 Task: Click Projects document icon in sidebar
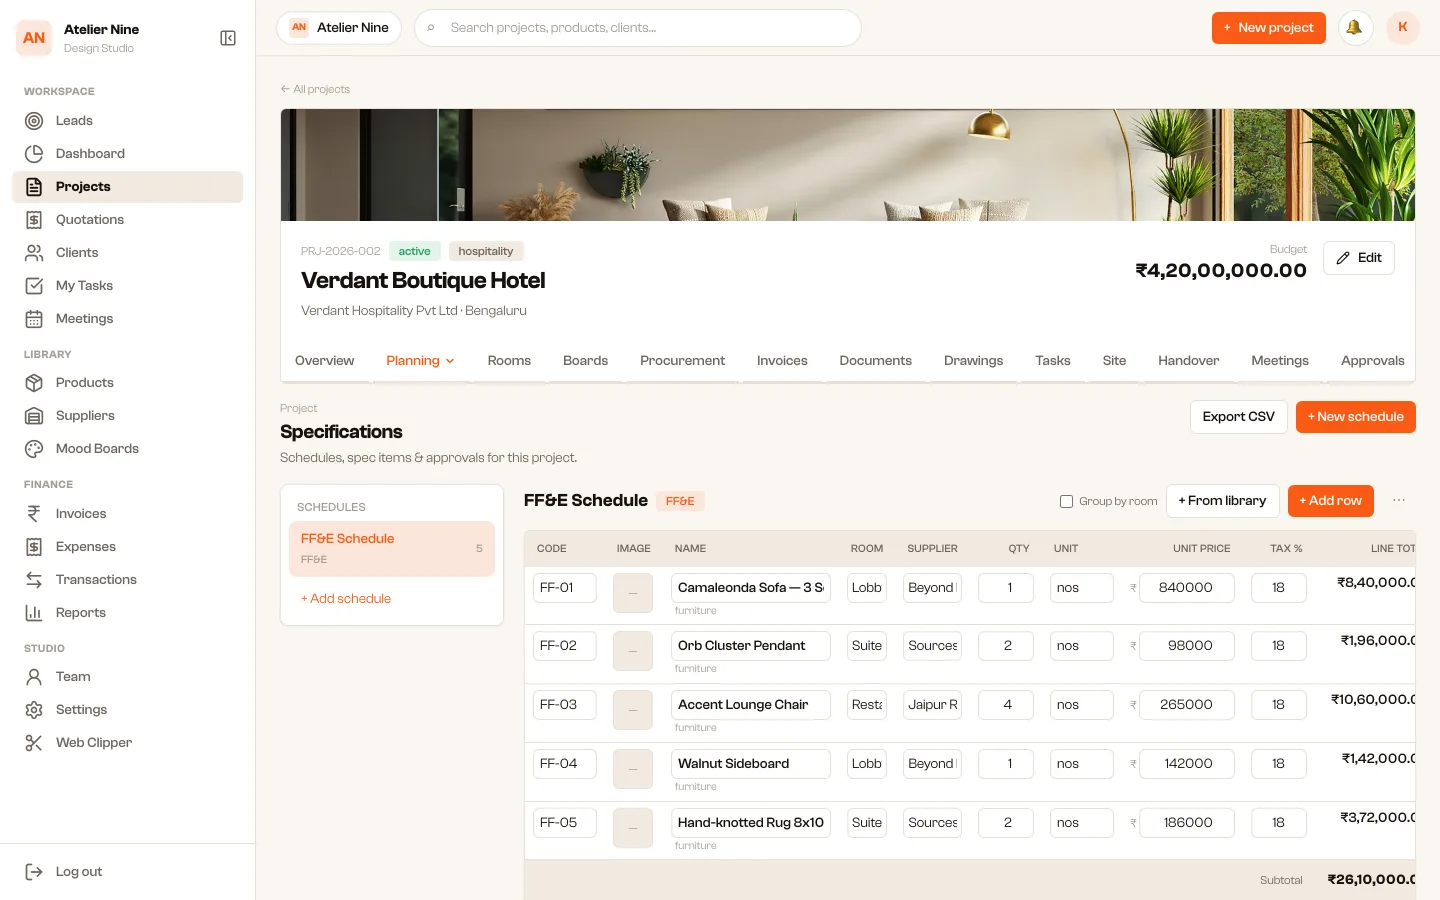34,187
